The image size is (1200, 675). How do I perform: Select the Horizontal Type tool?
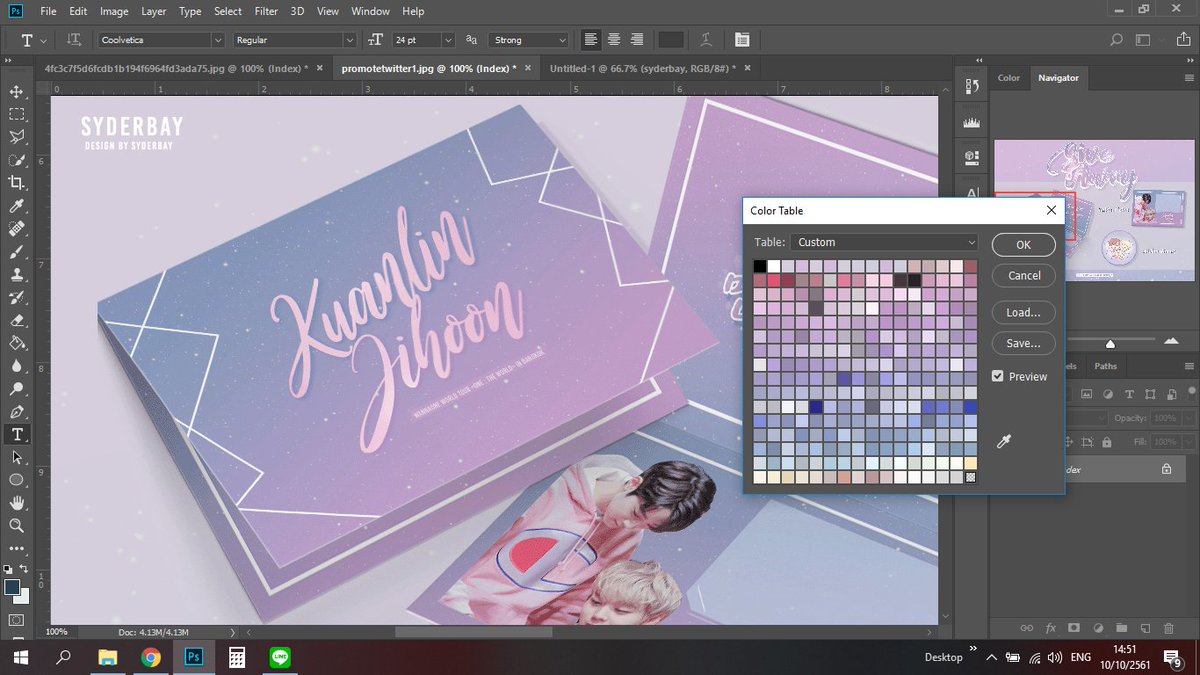pos(16,435)
